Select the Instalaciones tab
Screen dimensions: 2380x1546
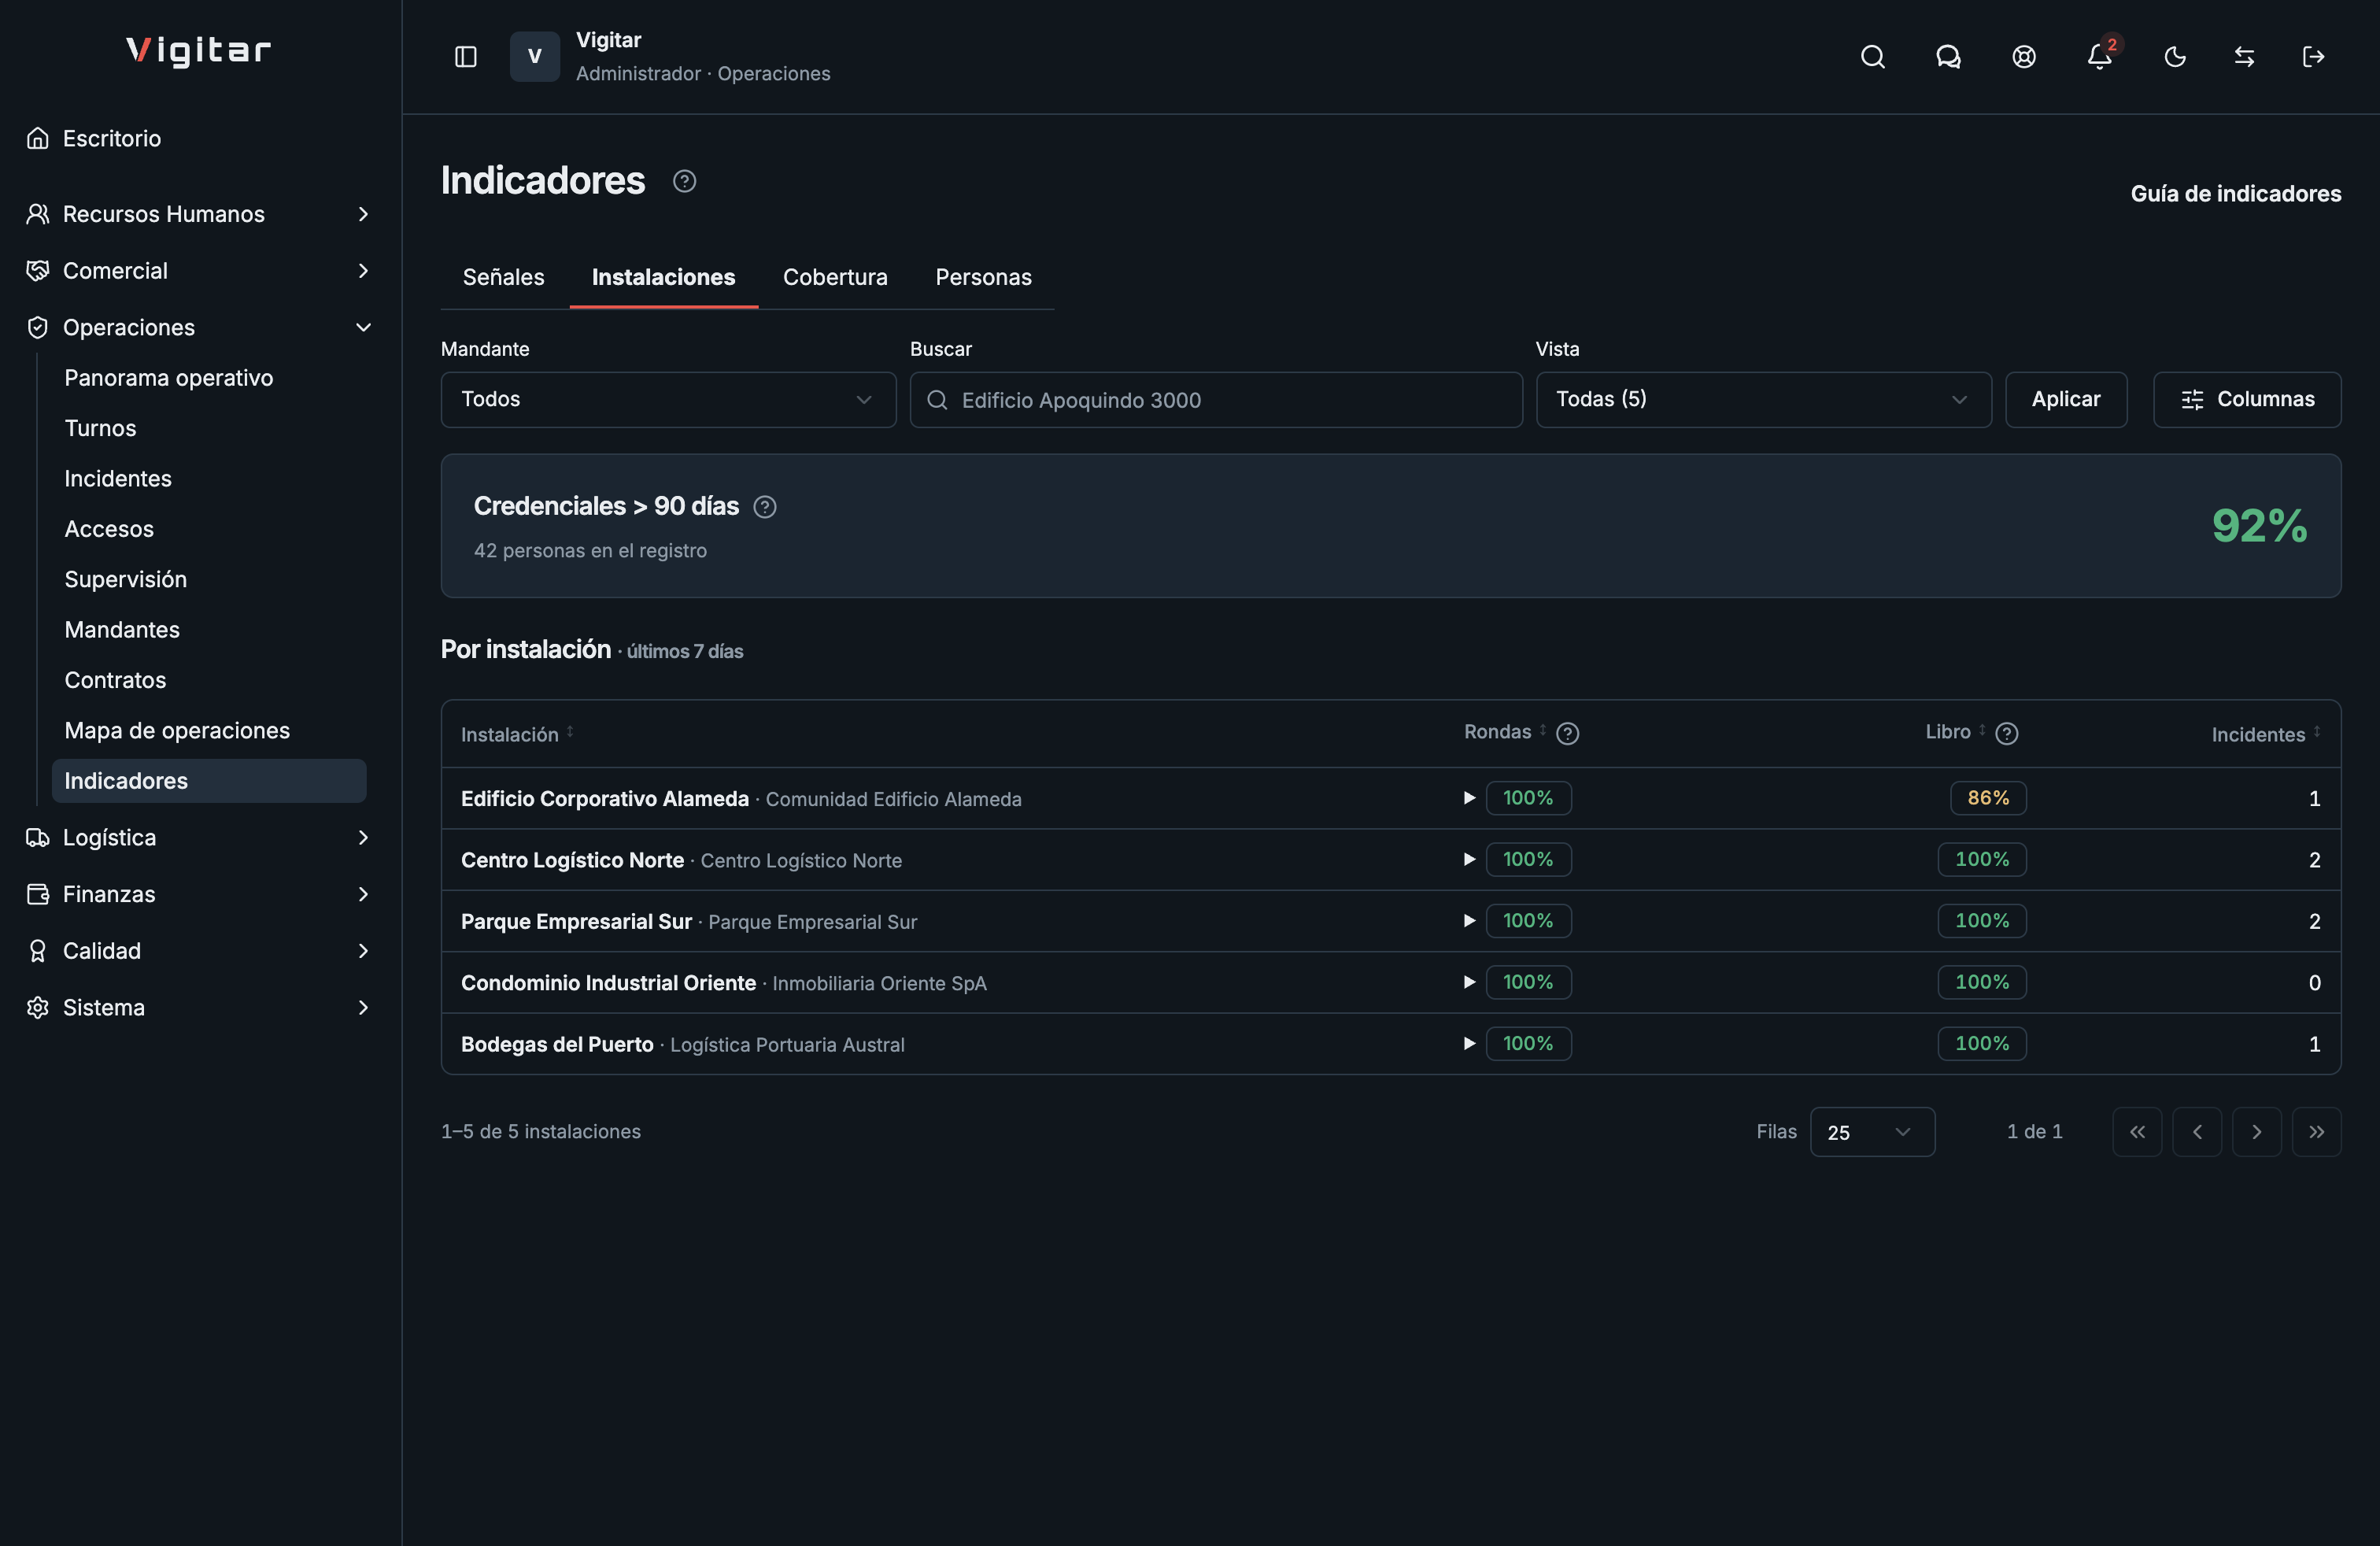point(663,277)
